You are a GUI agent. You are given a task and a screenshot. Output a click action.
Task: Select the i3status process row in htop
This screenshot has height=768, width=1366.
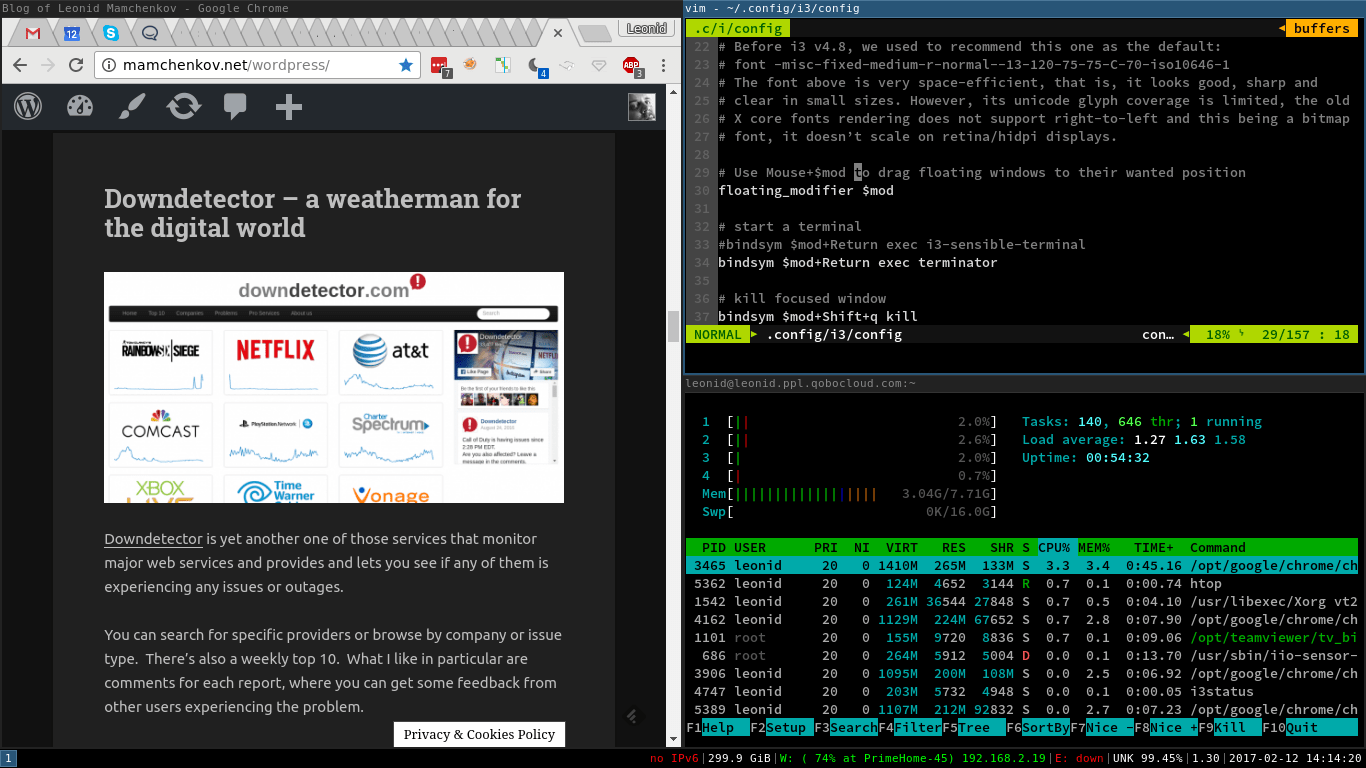pos(1022,691)
